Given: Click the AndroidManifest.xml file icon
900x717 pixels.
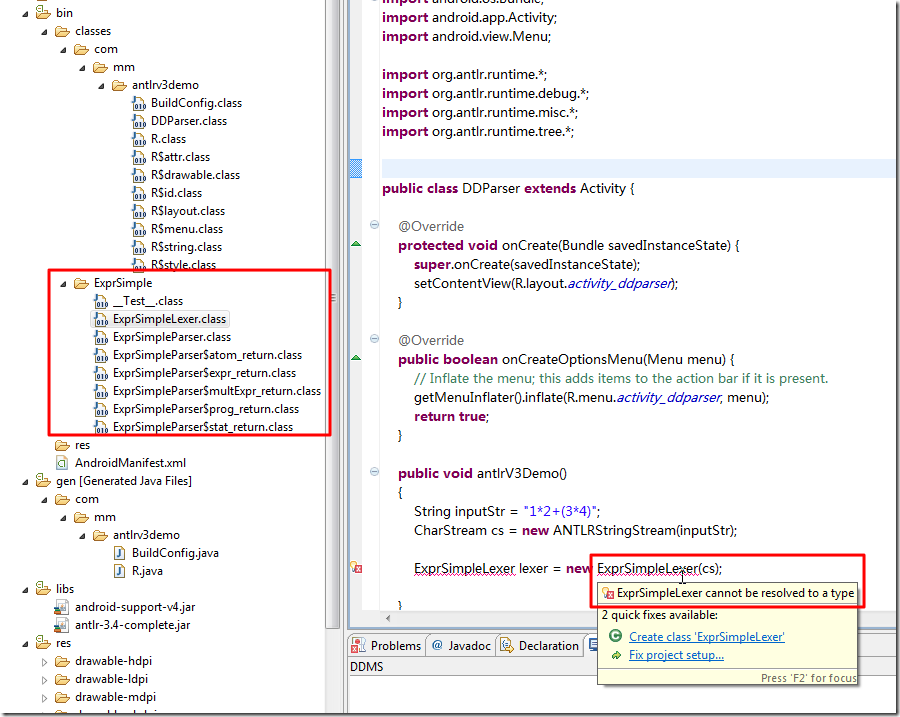Looking at the screenshot, I should (x=62, y=463).
